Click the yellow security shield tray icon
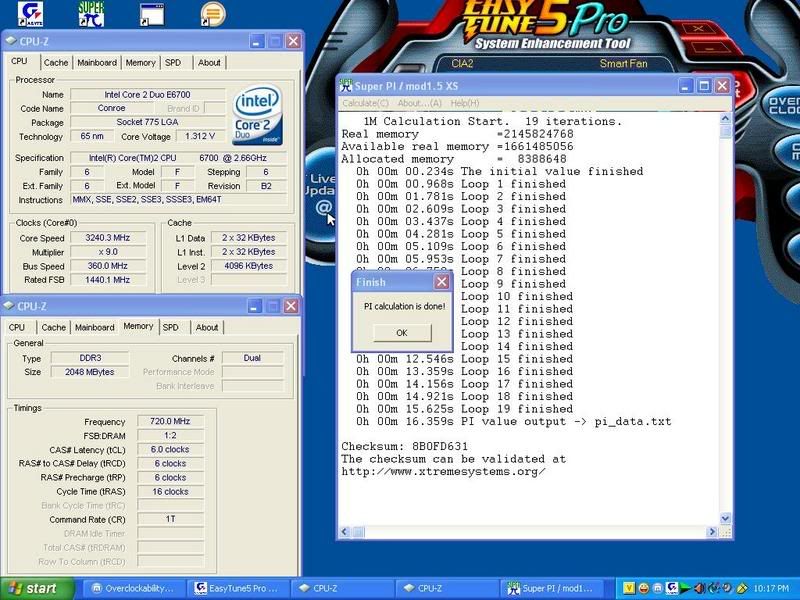 pyautogui.click(x=742, y=588)
